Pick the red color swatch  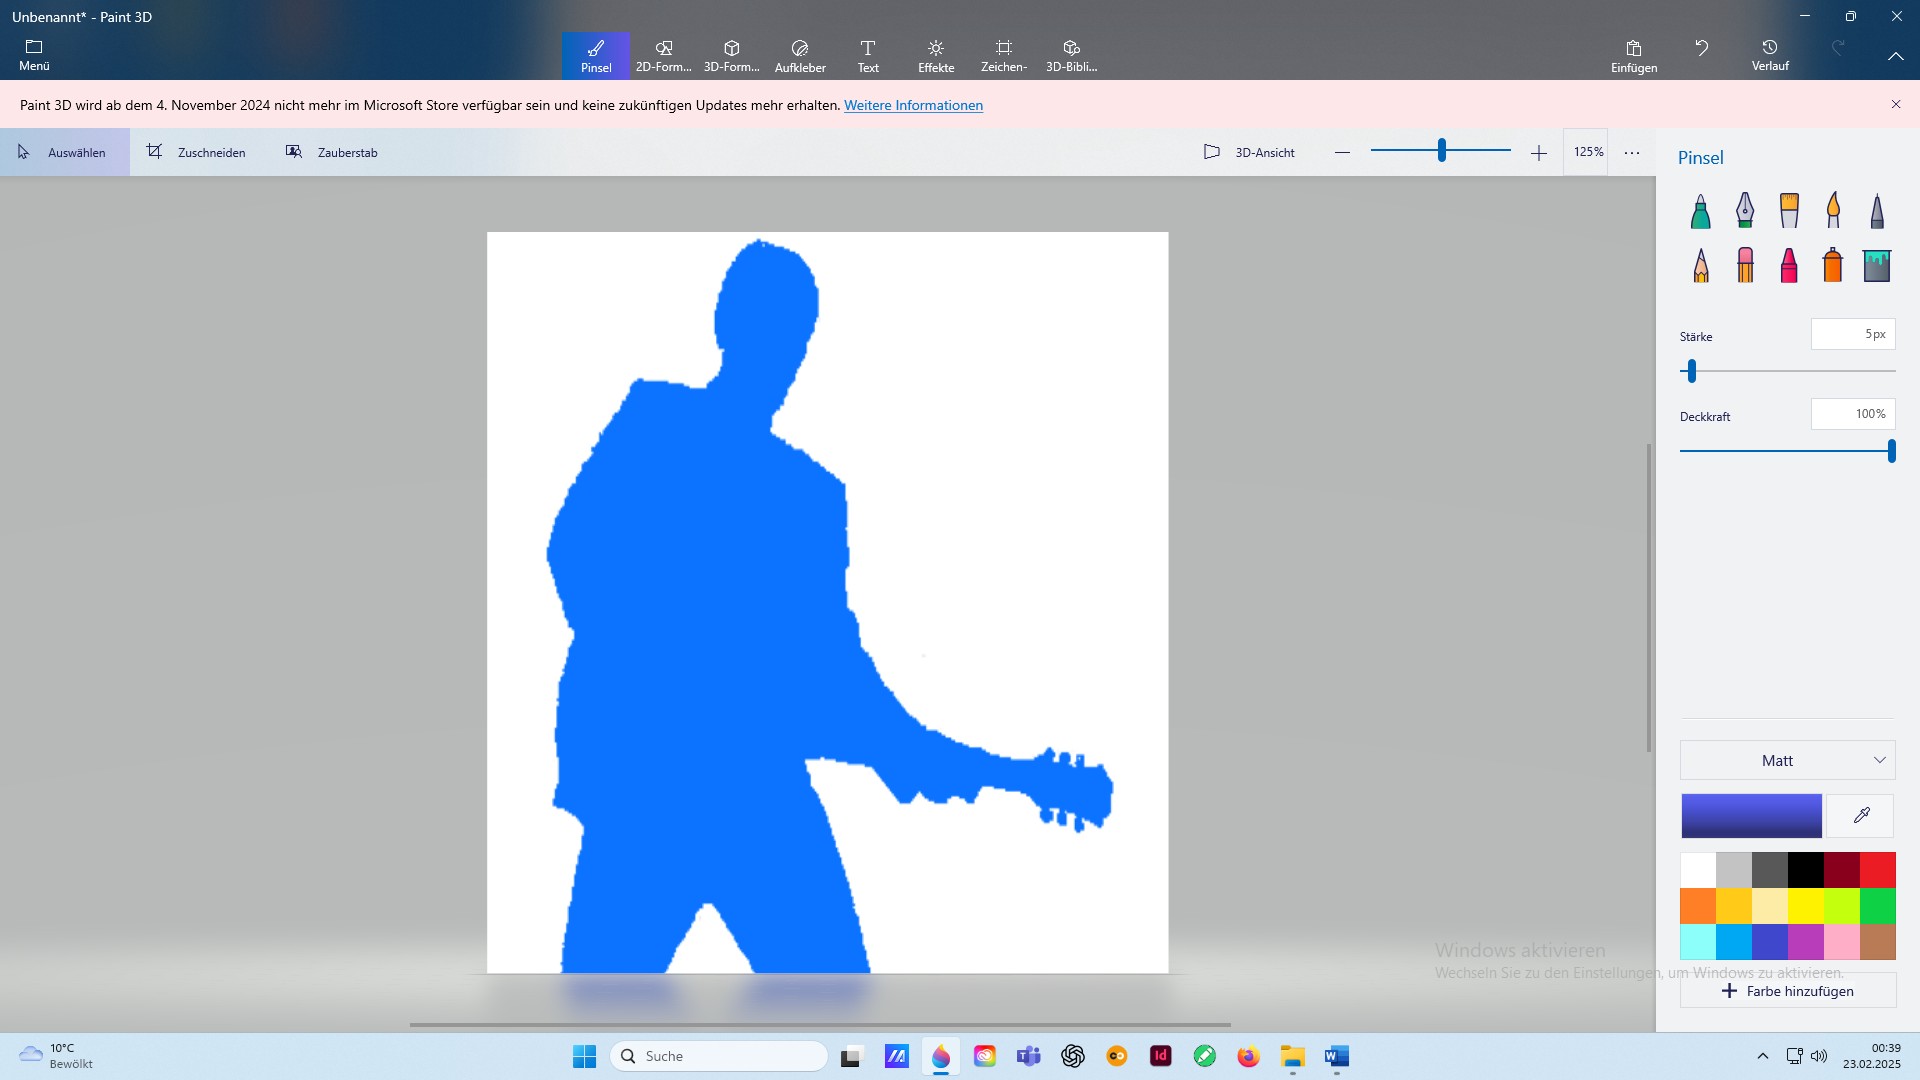(1877, 870)
